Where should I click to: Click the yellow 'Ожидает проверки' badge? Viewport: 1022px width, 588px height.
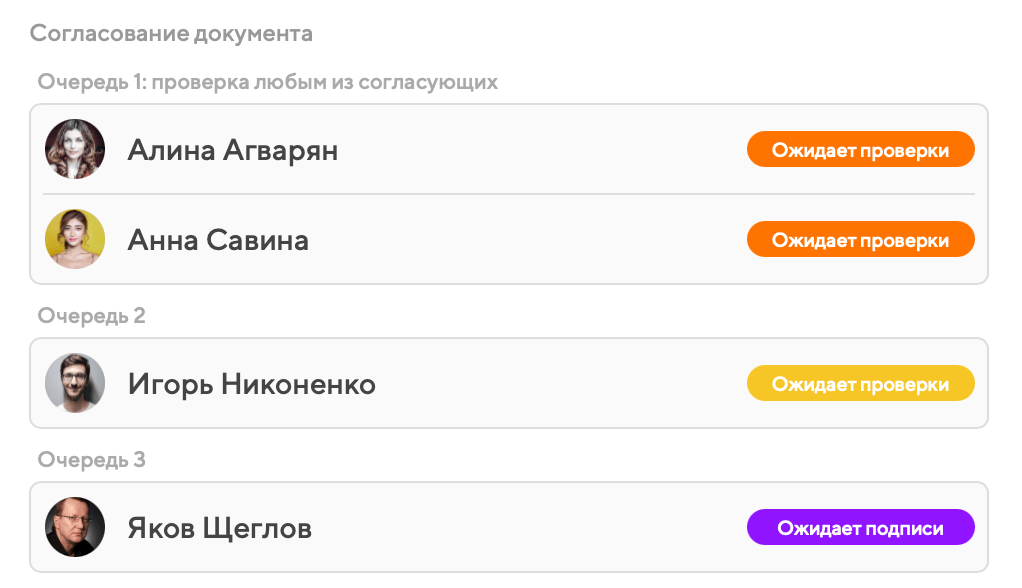860,384
